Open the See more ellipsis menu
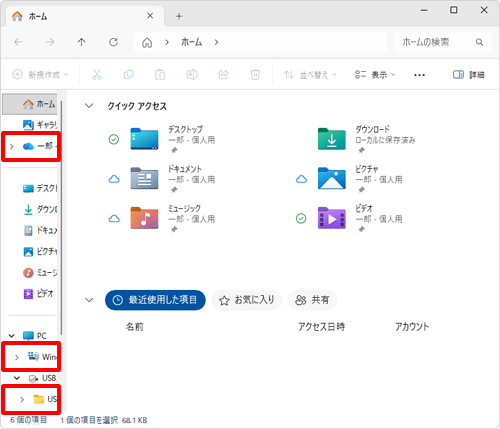Image resolution: width=500 pixels, height=429 pixels. point(419,75)
